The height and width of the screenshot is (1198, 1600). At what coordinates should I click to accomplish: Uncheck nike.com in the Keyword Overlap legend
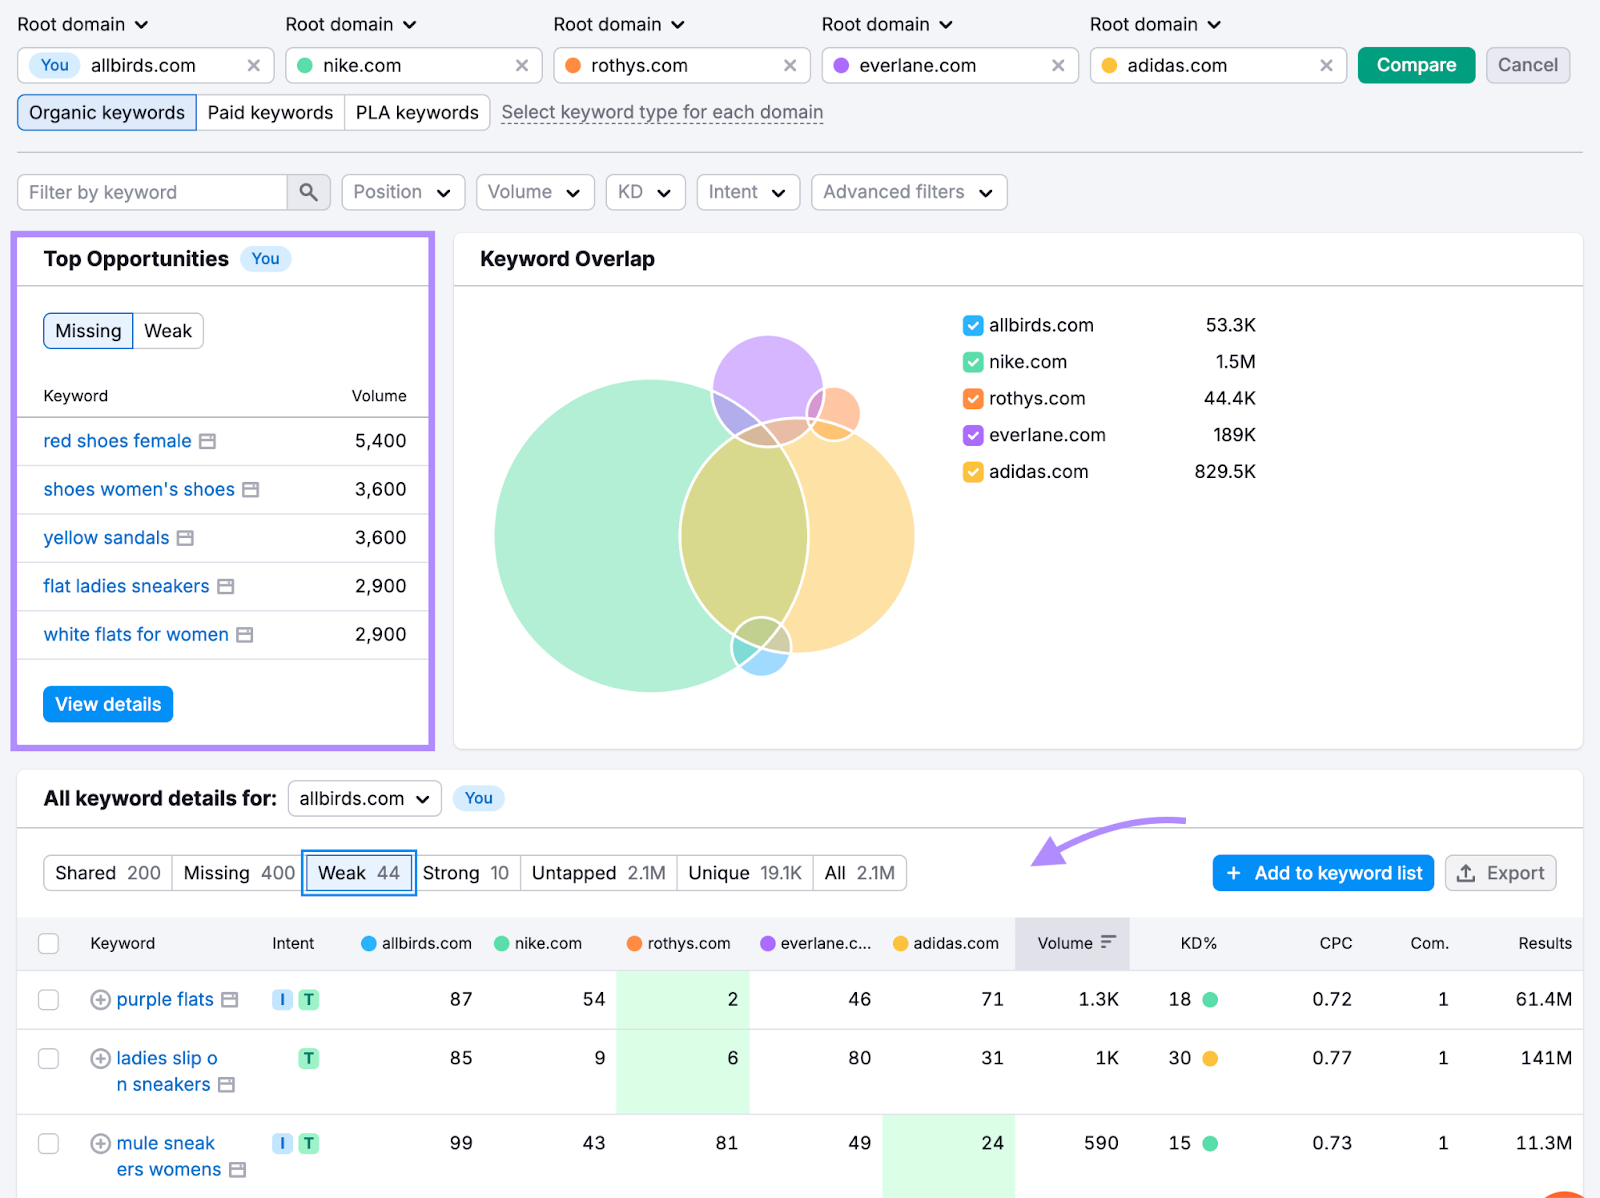(972, 361)
